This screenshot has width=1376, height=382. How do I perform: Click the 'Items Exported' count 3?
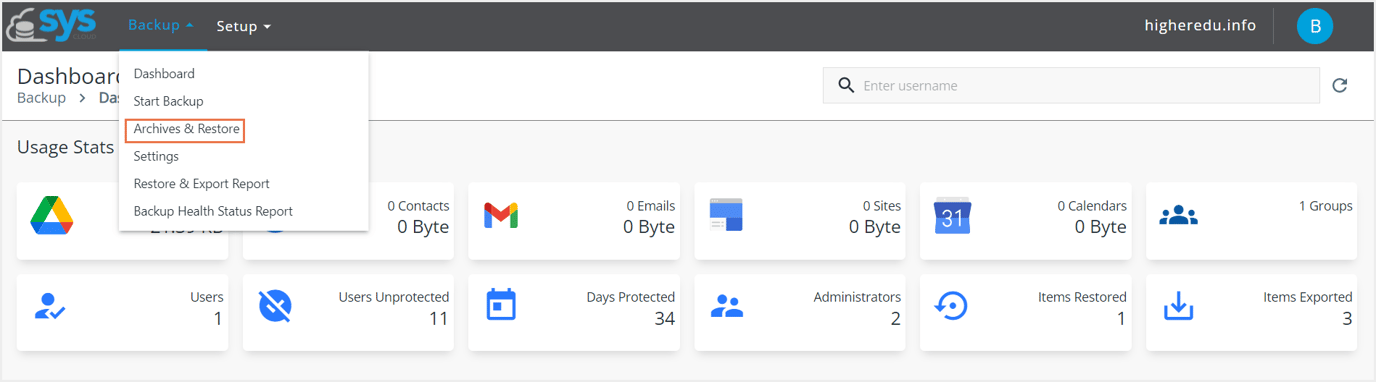pos(1348,319)
